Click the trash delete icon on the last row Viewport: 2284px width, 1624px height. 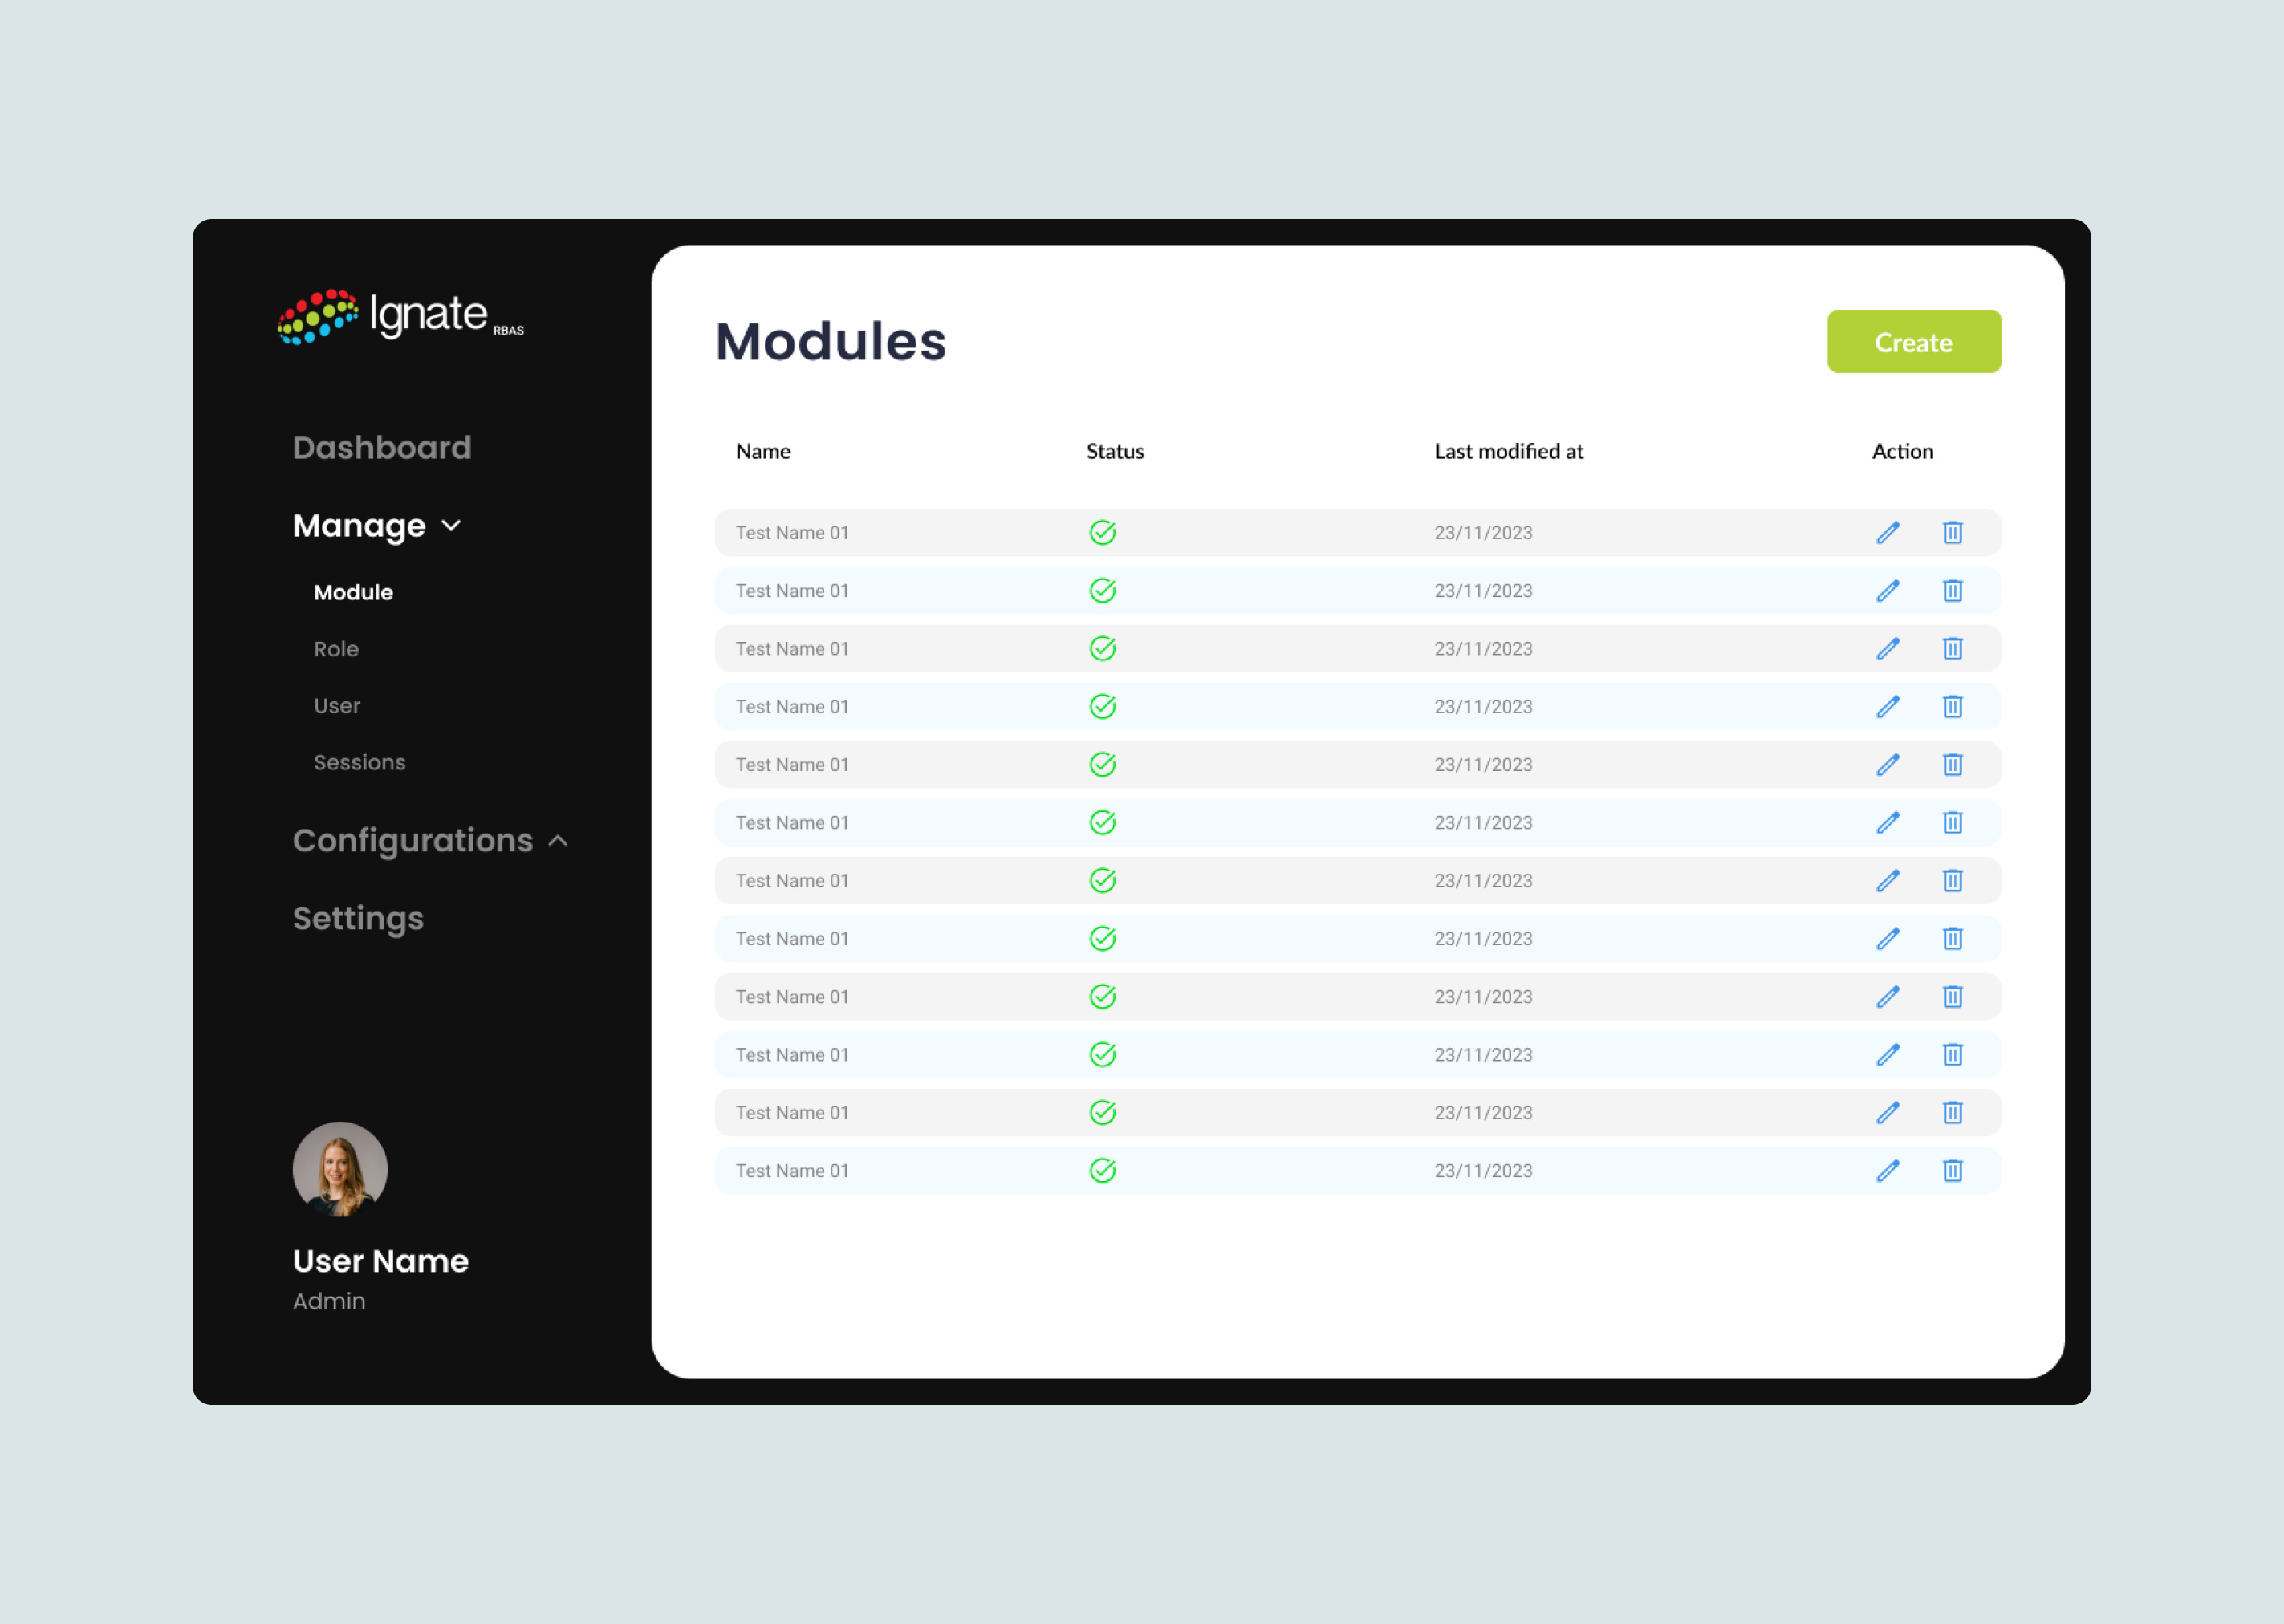click(x=1952, y=1170)
